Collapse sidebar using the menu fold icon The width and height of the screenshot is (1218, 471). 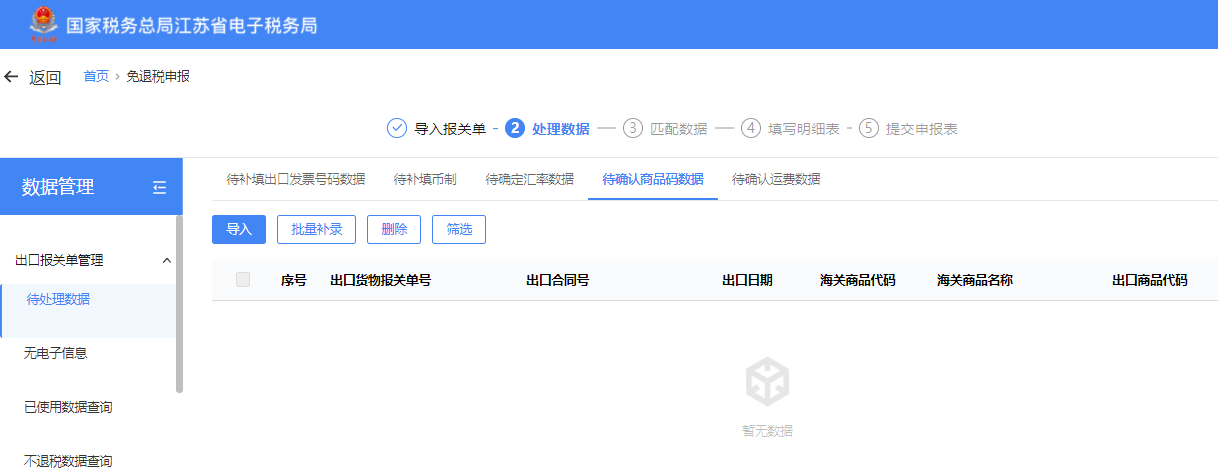pyautogui.click(x=159, y=187)
